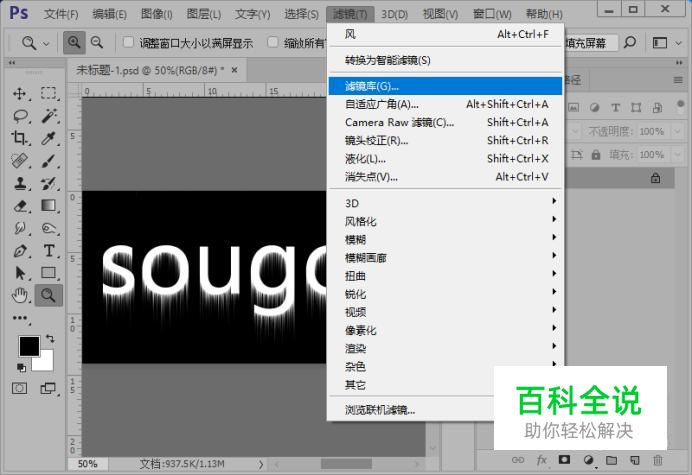This screenshot has height=475, width=692.
Task: Create new layer icon
Action: click(635, 460)
